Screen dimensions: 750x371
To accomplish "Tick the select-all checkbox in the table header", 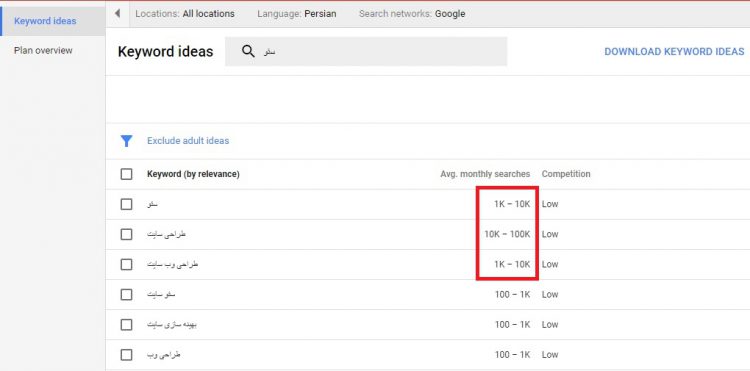I will (126, 174).
